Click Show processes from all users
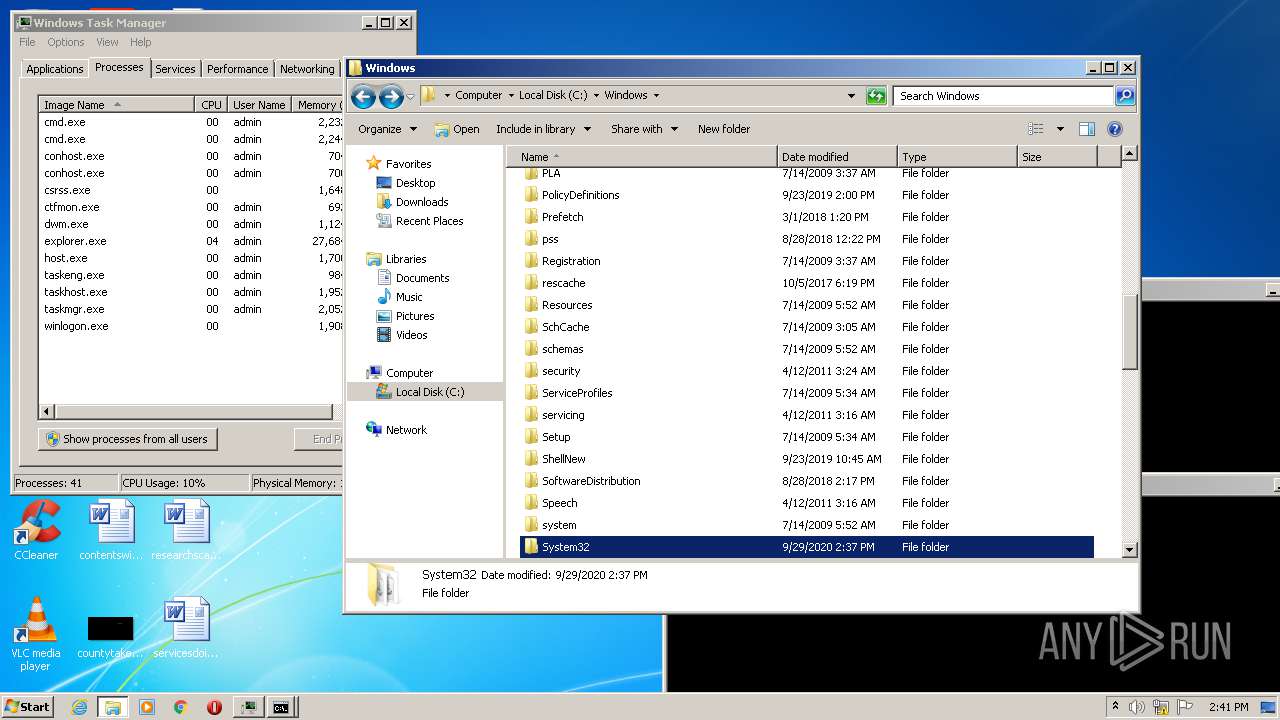 point(127,439)
